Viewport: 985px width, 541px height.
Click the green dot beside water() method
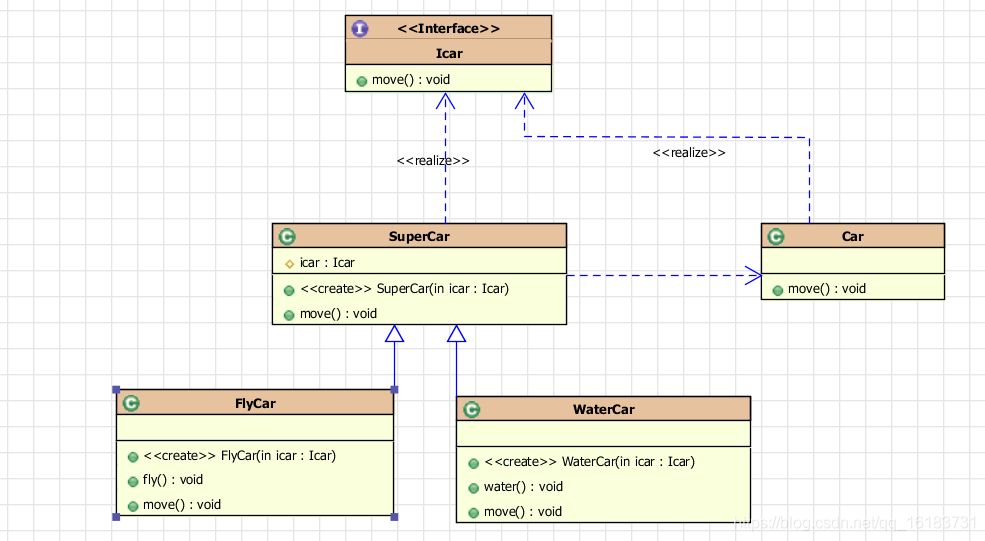(x=474, y=488)
